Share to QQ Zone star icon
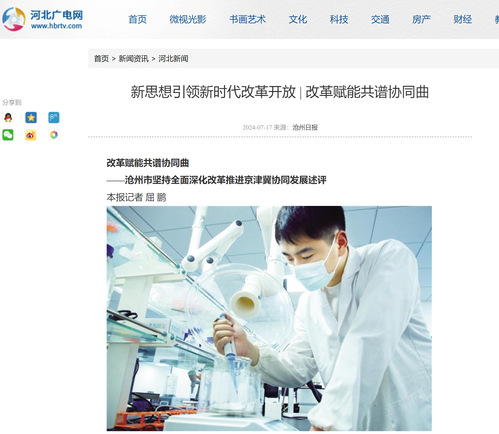Viewport: 499px width, 434px height. 31,118
